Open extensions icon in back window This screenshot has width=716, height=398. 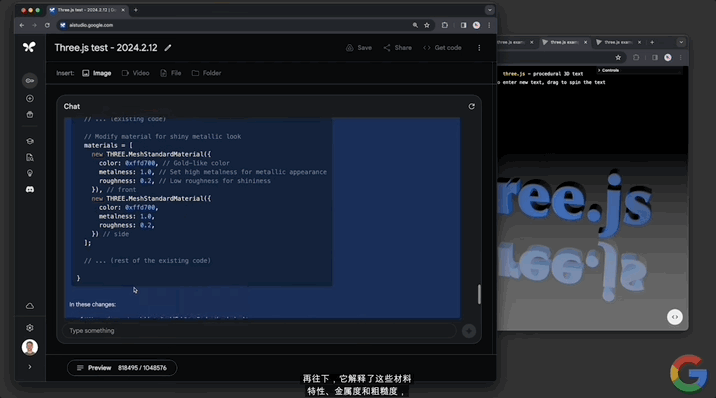(636, 58)
